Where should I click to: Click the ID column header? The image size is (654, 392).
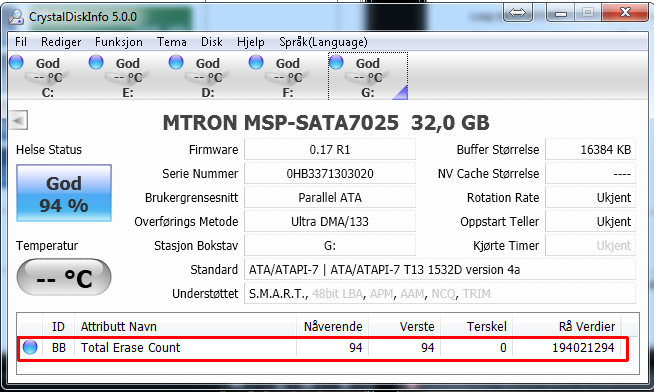(58, 326)
